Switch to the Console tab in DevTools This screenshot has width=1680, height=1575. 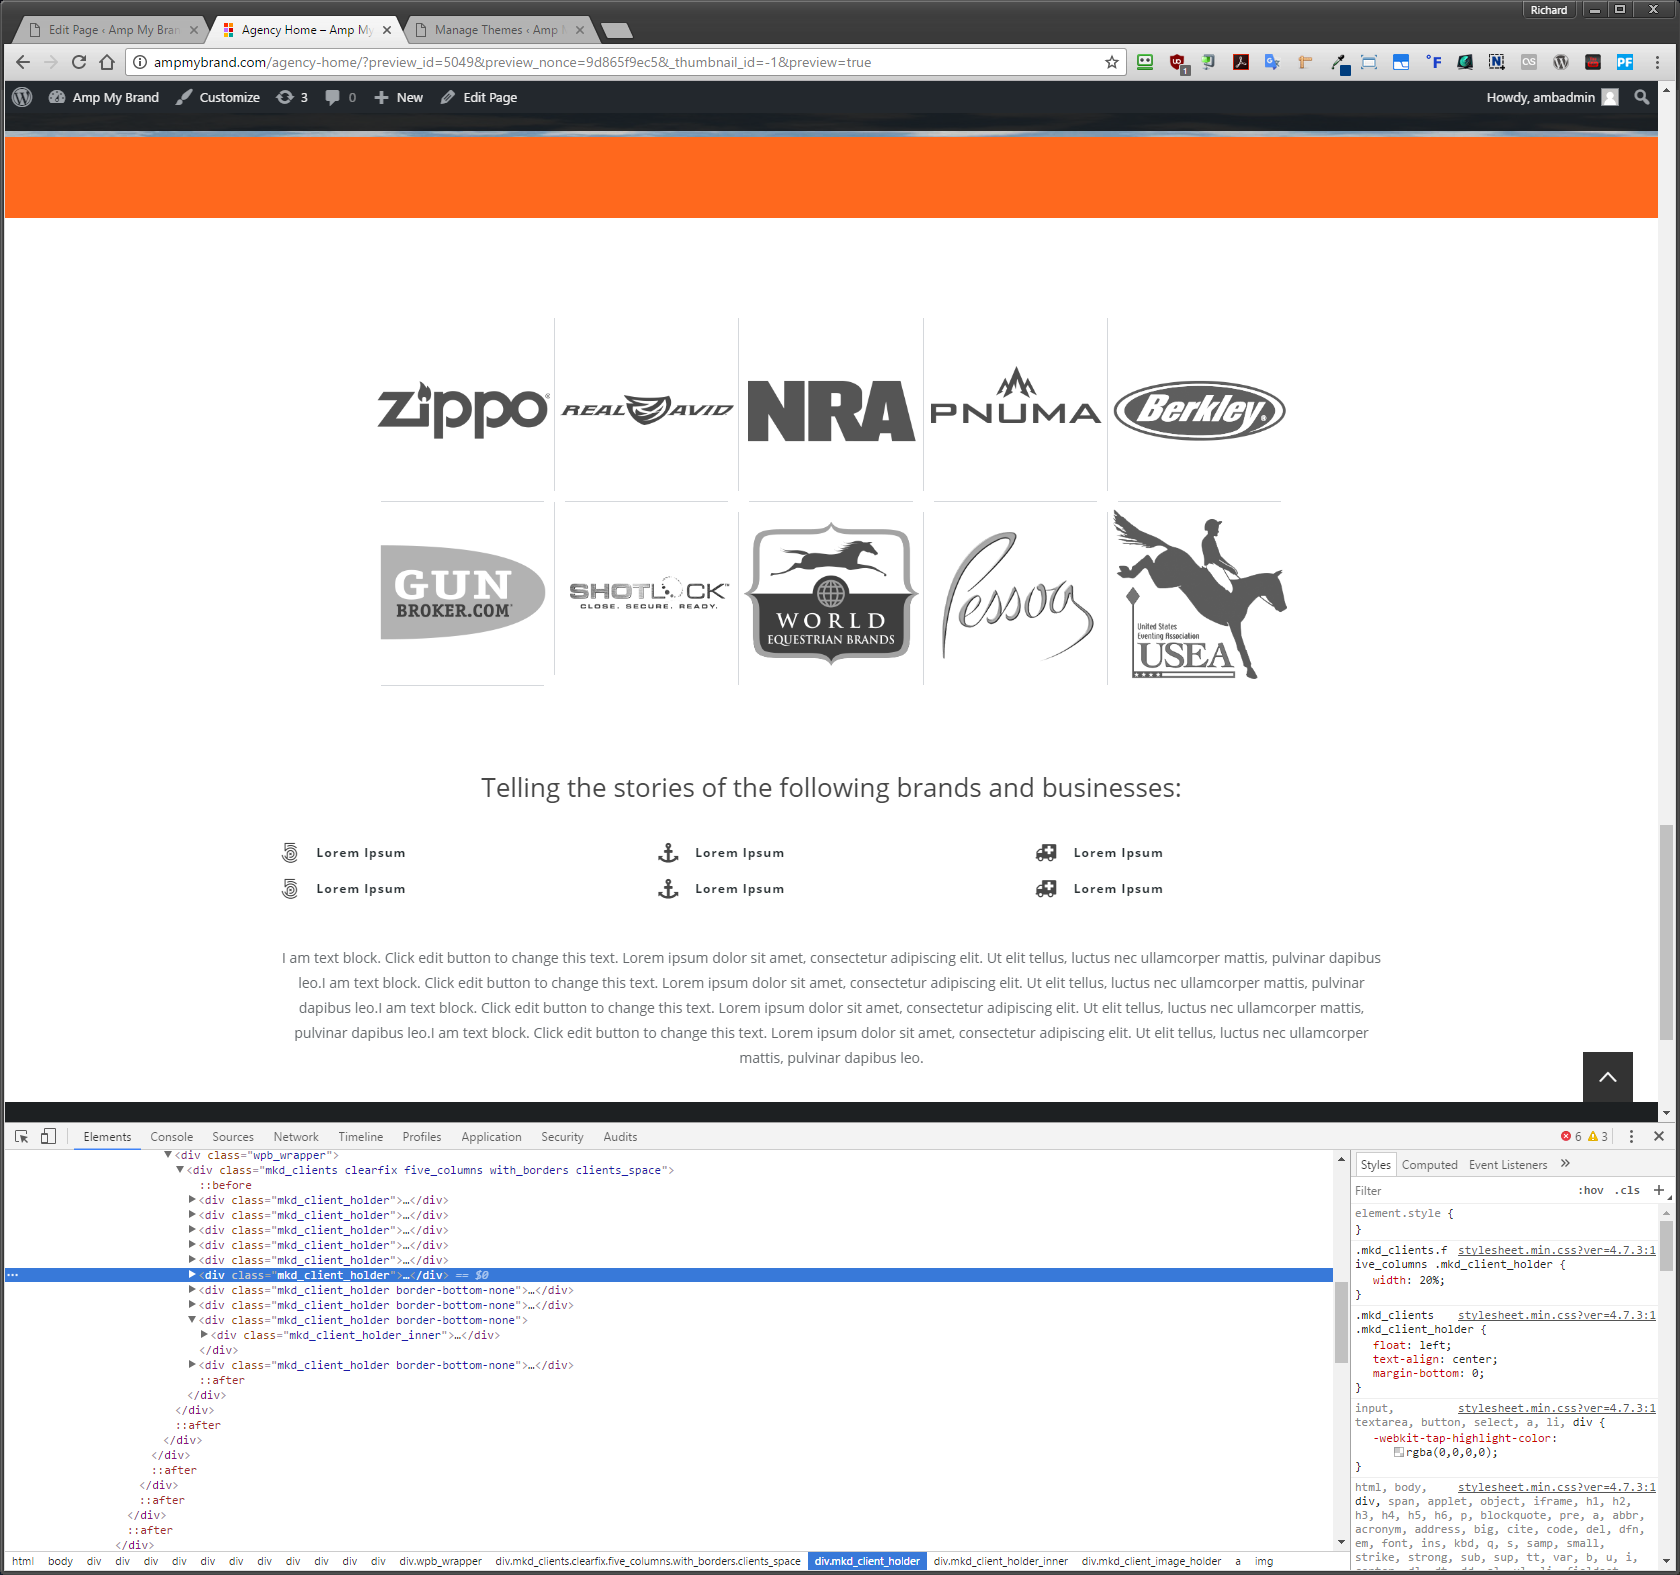pyautogui.click(x=171, y=1137)
